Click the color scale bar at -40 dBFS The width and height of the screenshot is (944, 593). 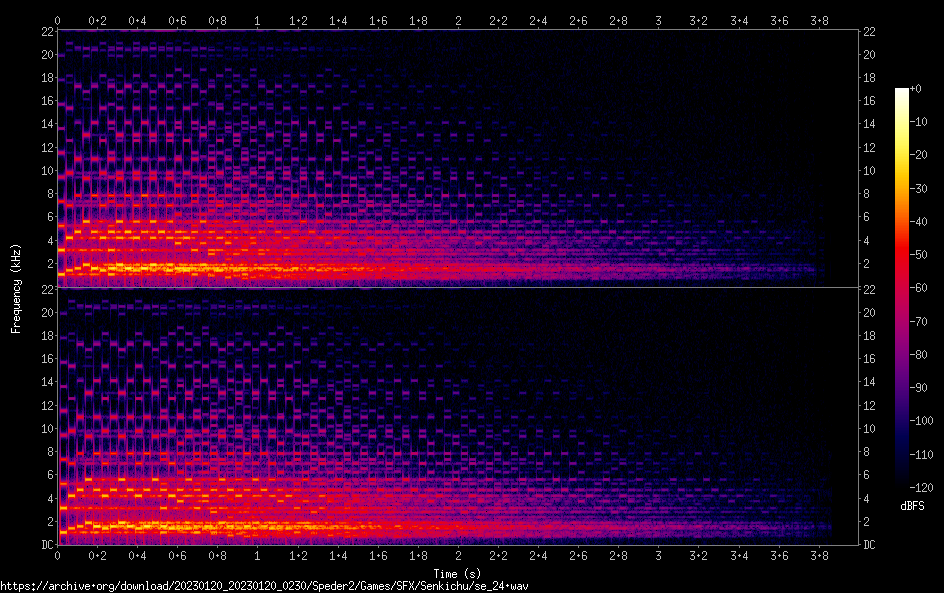pos(902,222)
